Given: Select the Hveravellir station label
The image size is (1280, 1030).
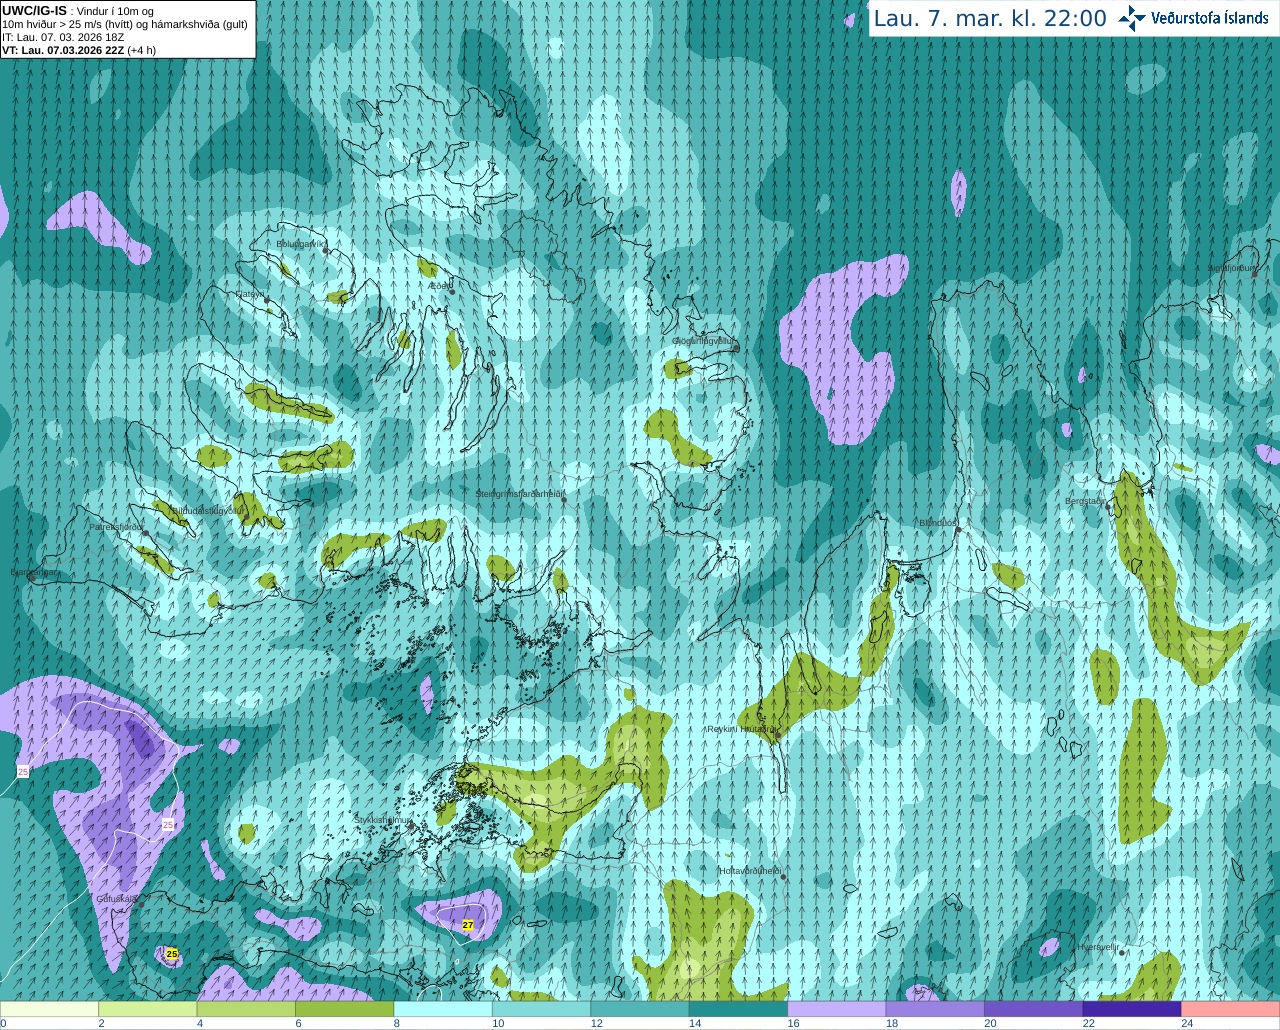Looking at the screenshot, I should click(1098, 946).
